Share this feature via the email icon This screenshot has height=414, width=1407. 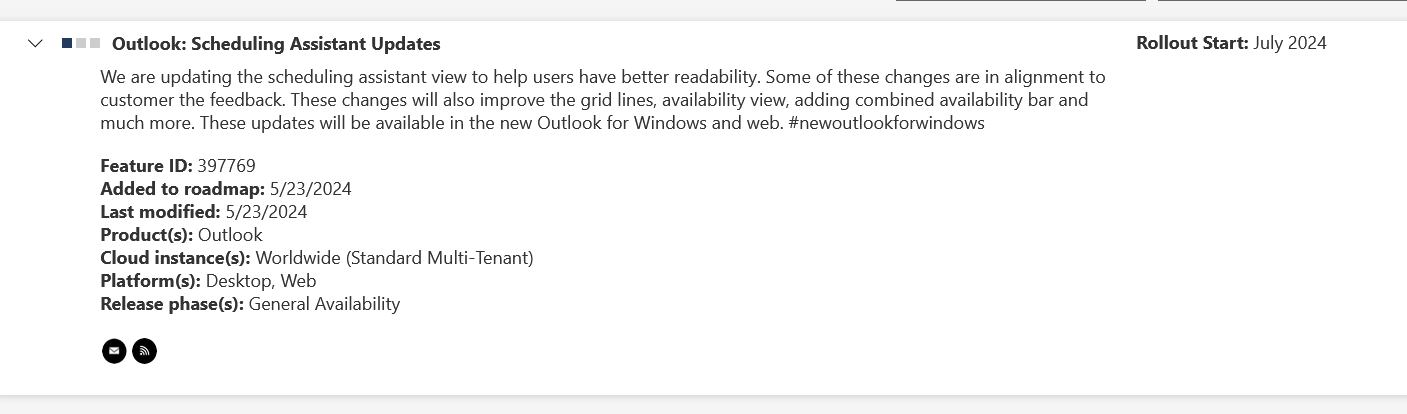114,351
